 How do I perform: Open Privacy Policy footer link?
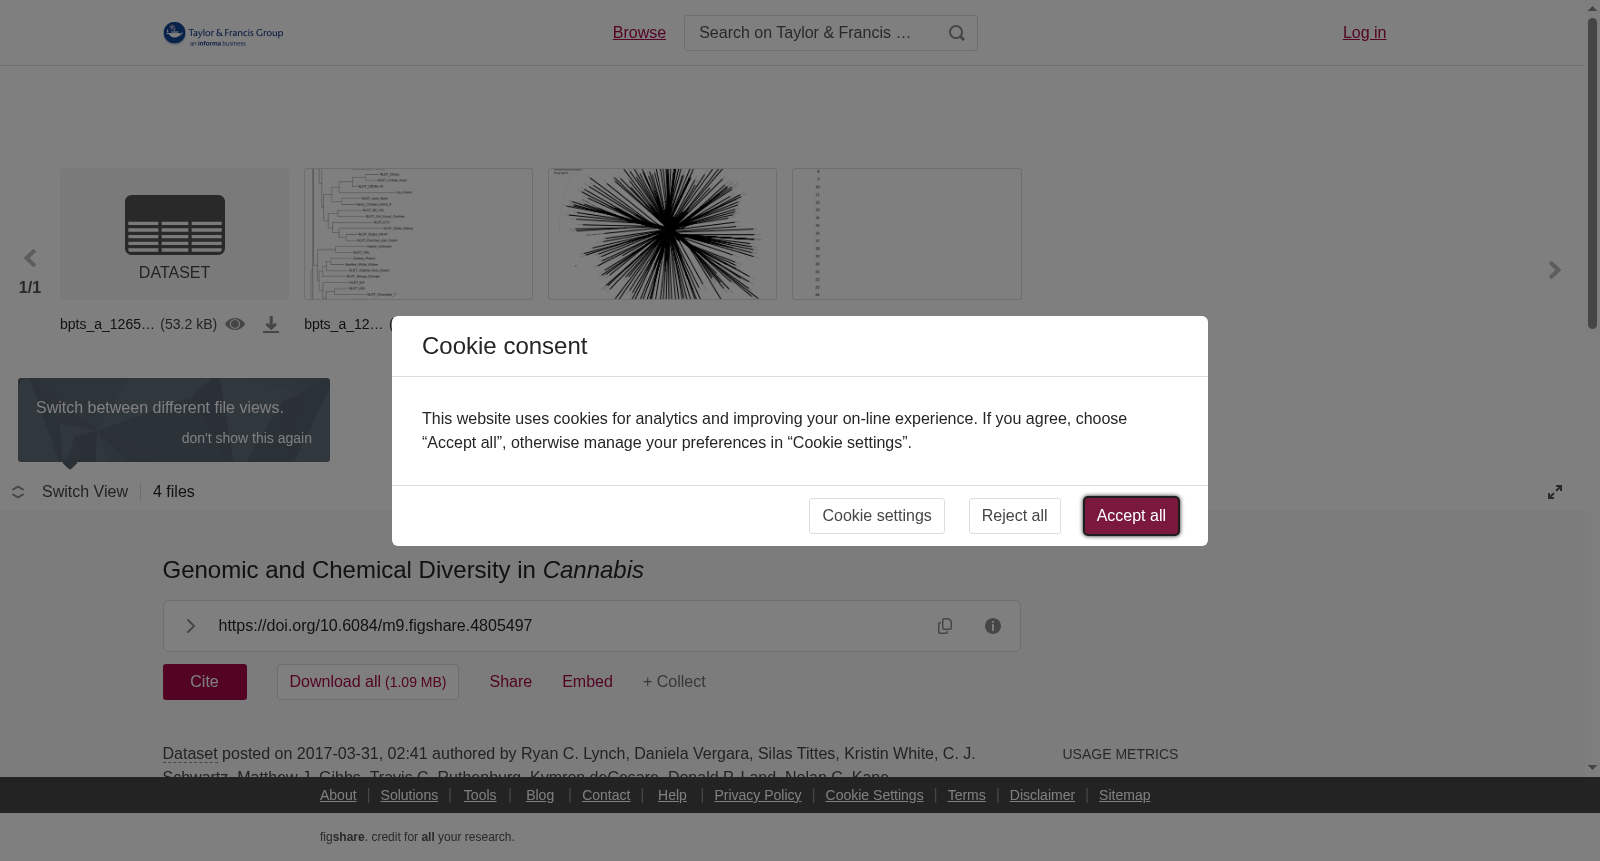tap(758, 795)
